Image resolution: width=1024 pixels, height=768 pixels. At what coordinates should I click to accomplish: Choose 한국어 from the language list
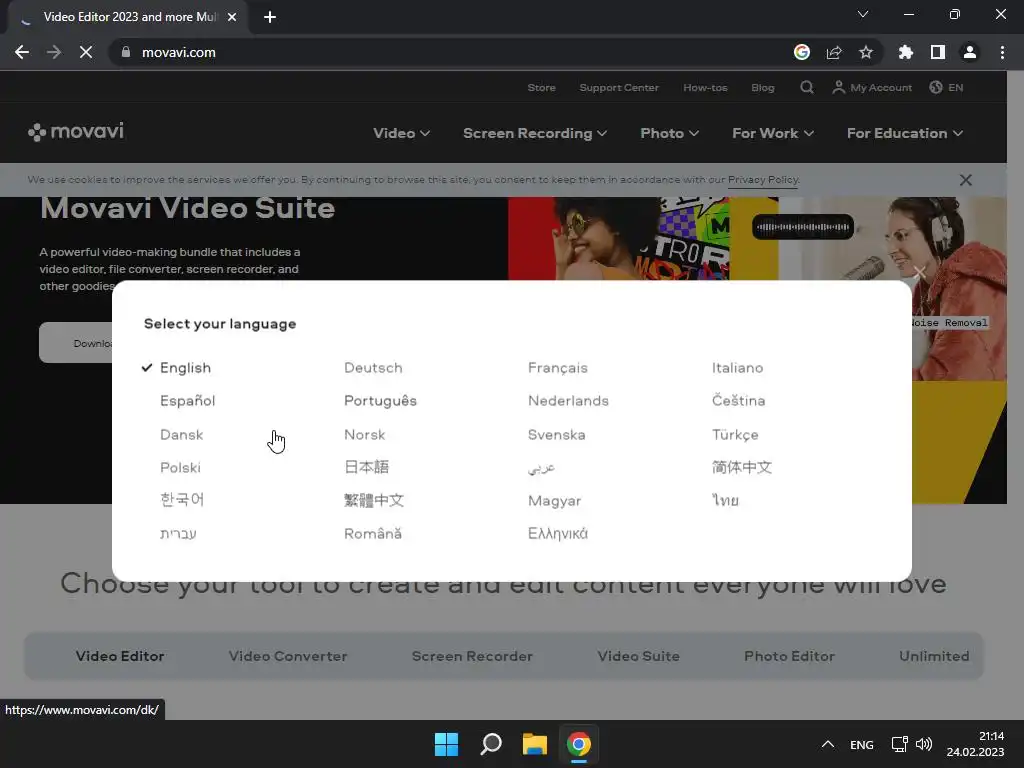click(182, 500)
